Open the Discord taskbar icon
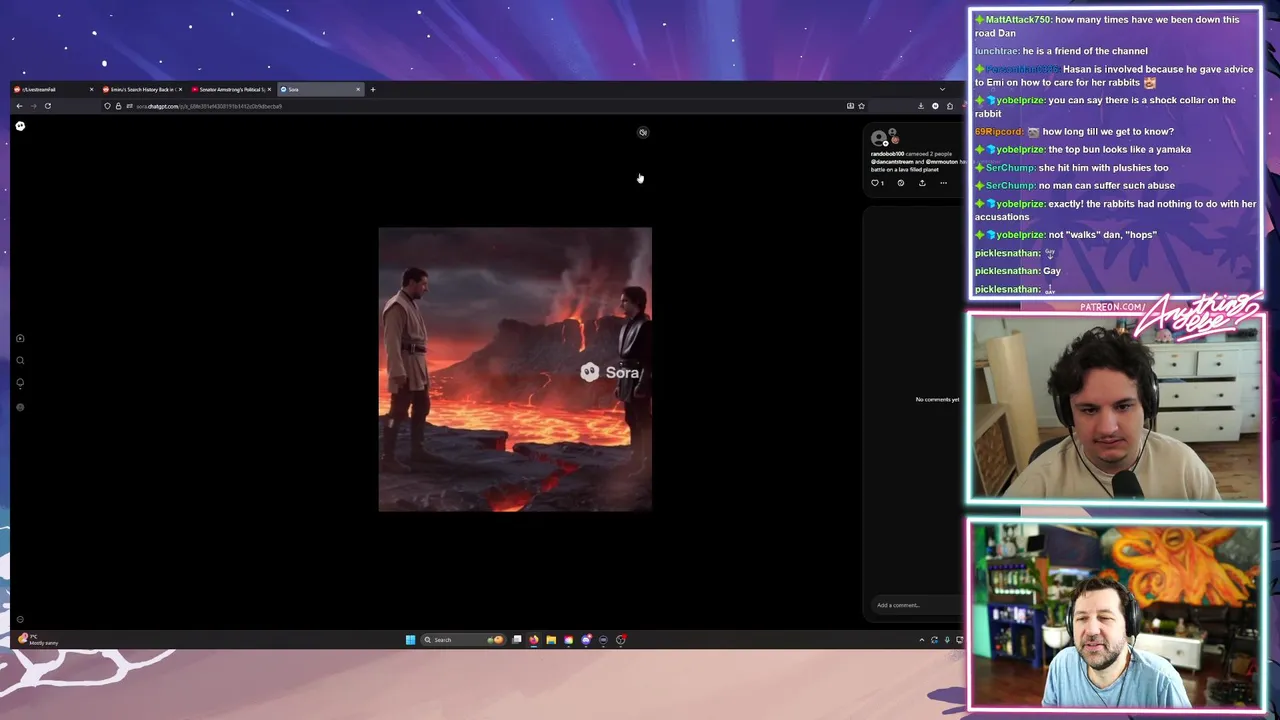Screen dimensions: 1280x720 point(587,640)
